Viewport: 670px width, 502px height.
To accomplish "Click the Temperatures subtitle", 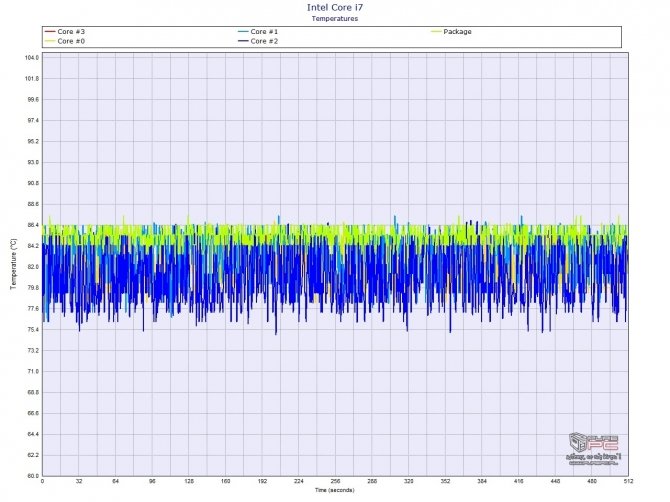I will pyautogui.click(x=335, y=18).
